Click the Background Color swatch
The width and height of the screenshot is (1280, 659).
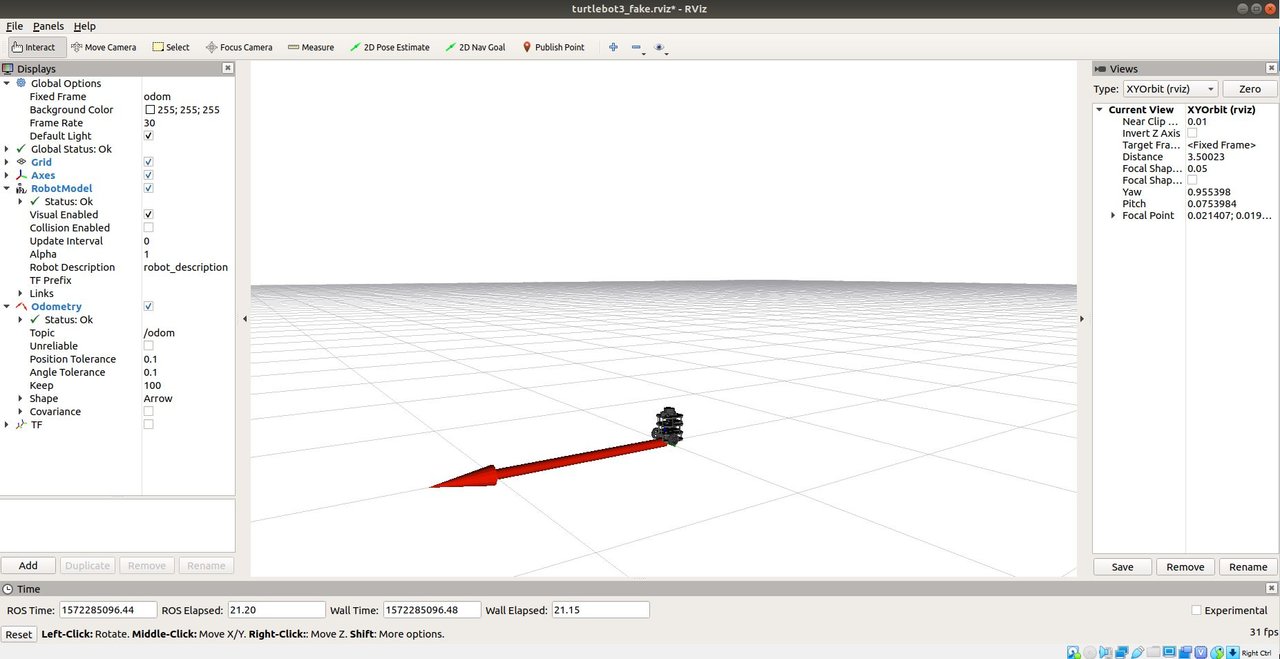coord(150,110)
